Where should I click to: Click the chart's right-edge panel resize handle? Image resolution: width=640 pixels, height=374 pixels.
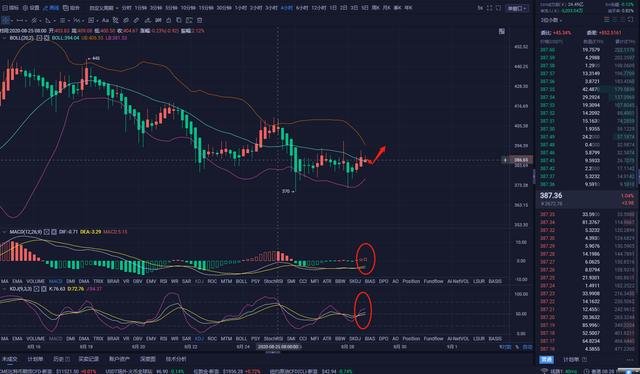[x=534, y=176]
